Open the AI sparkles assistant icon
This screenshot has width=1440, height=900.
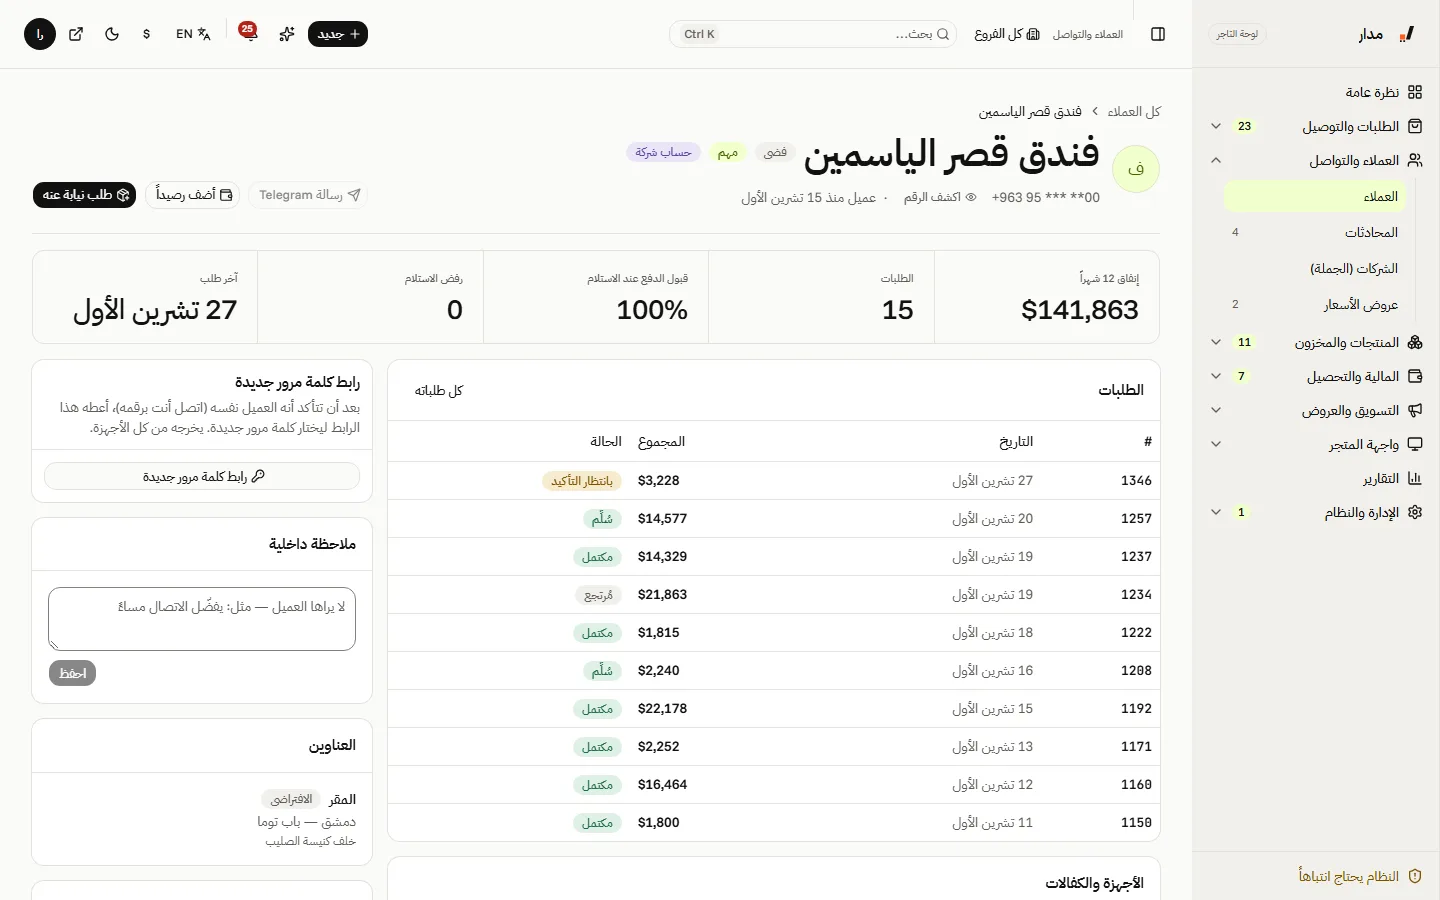pos(287,34)
